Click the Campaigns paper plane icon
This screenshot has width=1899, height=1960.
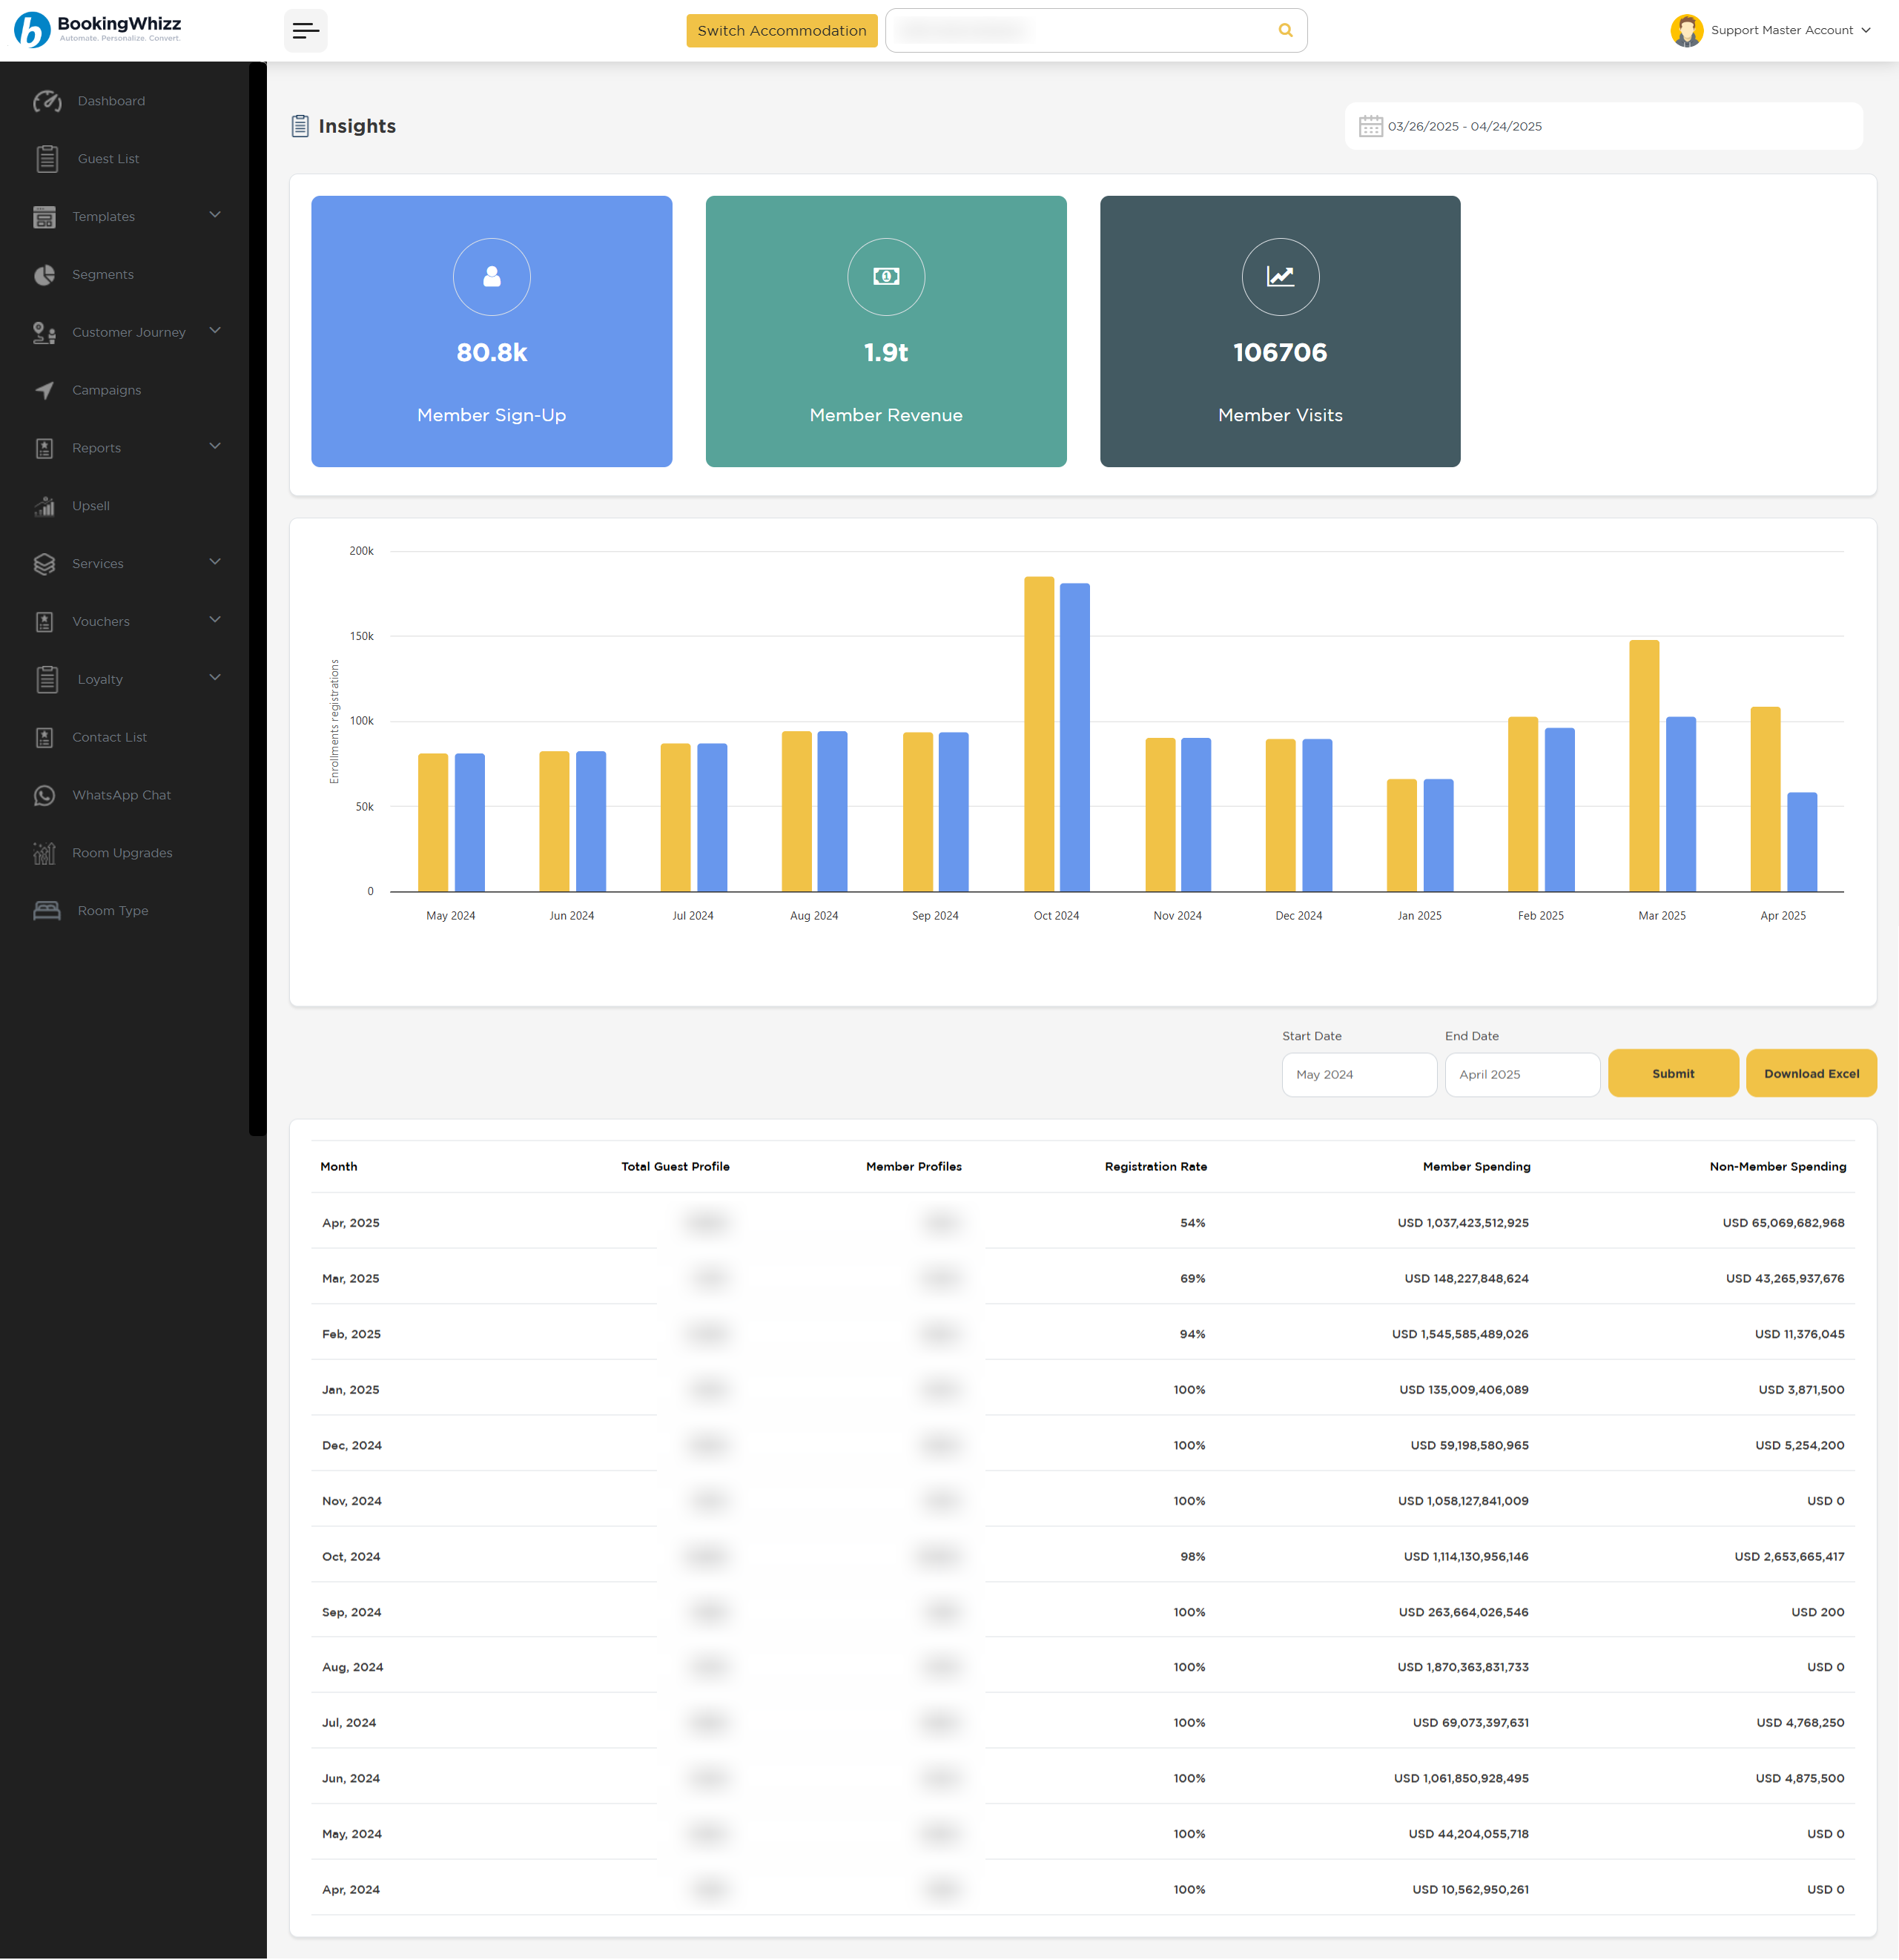tap(45, 390)
